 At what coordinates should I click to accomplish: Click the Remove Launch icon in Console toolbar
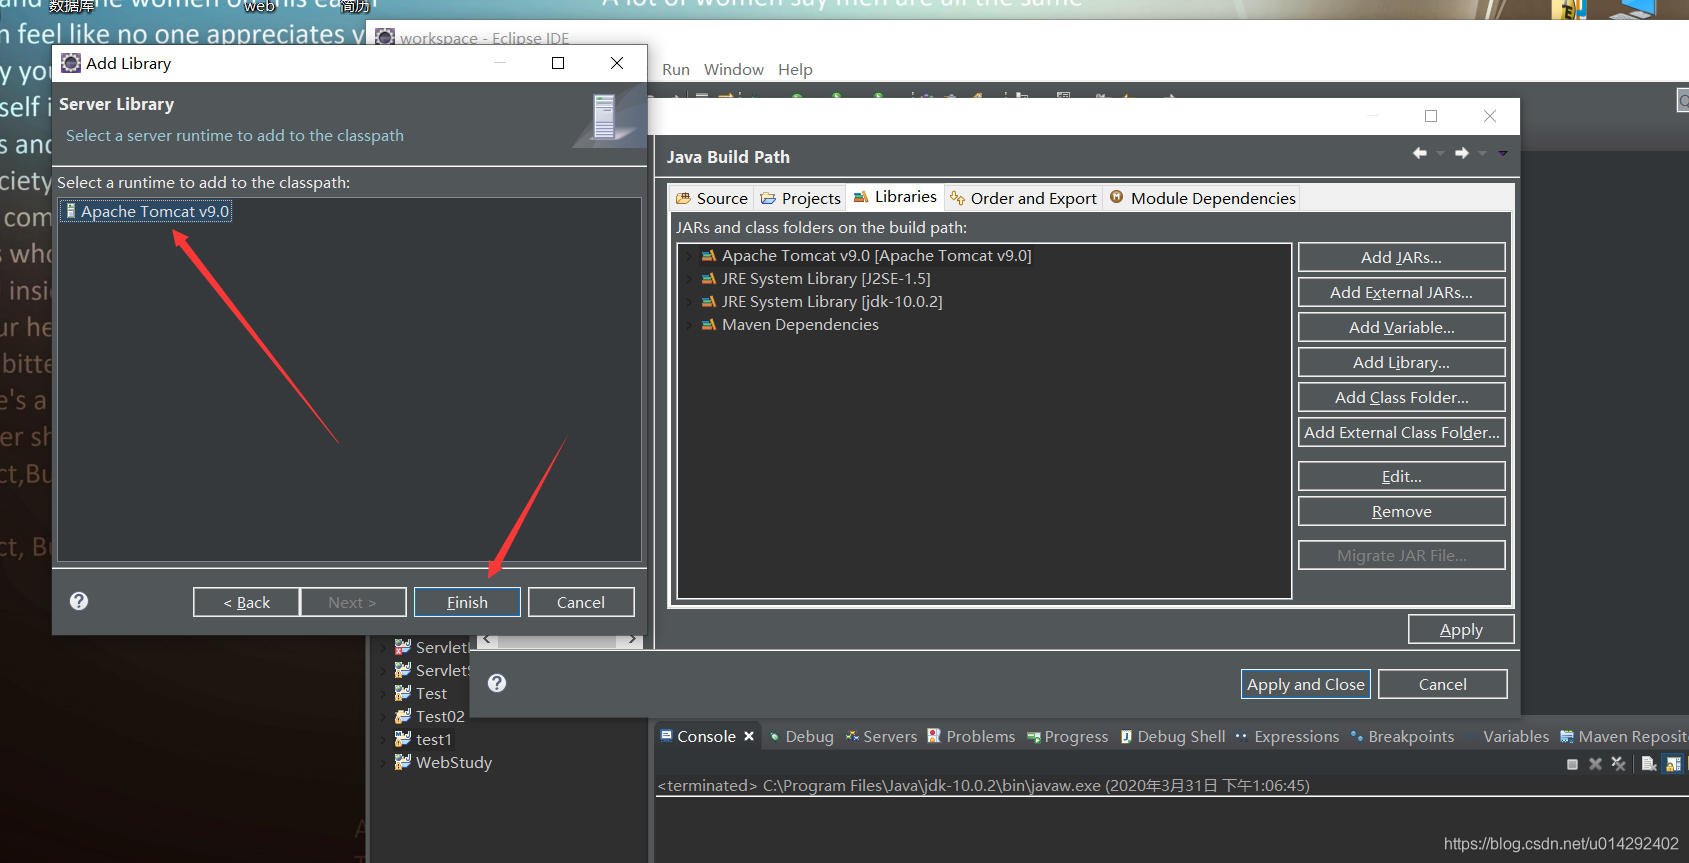[x=1595, y=764]
